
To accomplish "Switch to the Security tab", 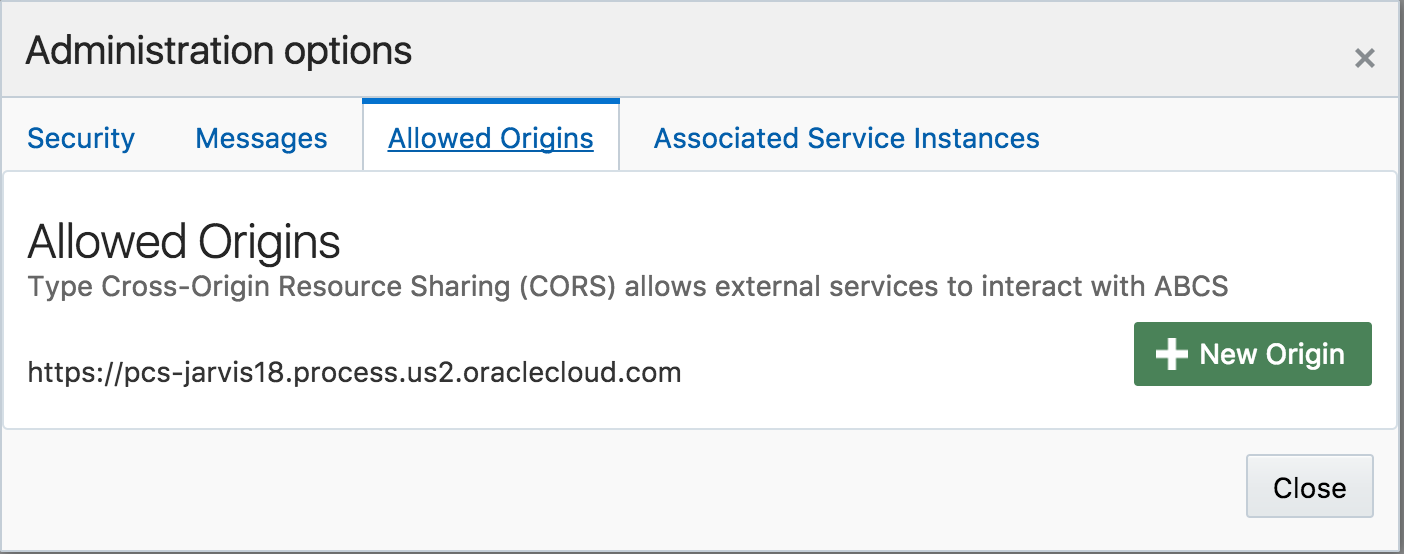I will 81,138.
